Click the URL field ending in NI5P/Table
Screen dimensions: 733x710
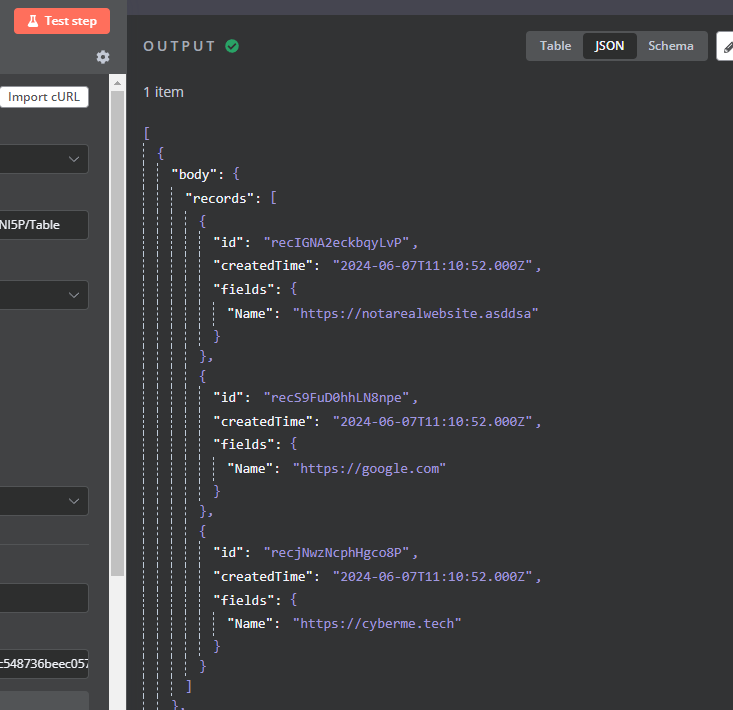pos(44,225)
